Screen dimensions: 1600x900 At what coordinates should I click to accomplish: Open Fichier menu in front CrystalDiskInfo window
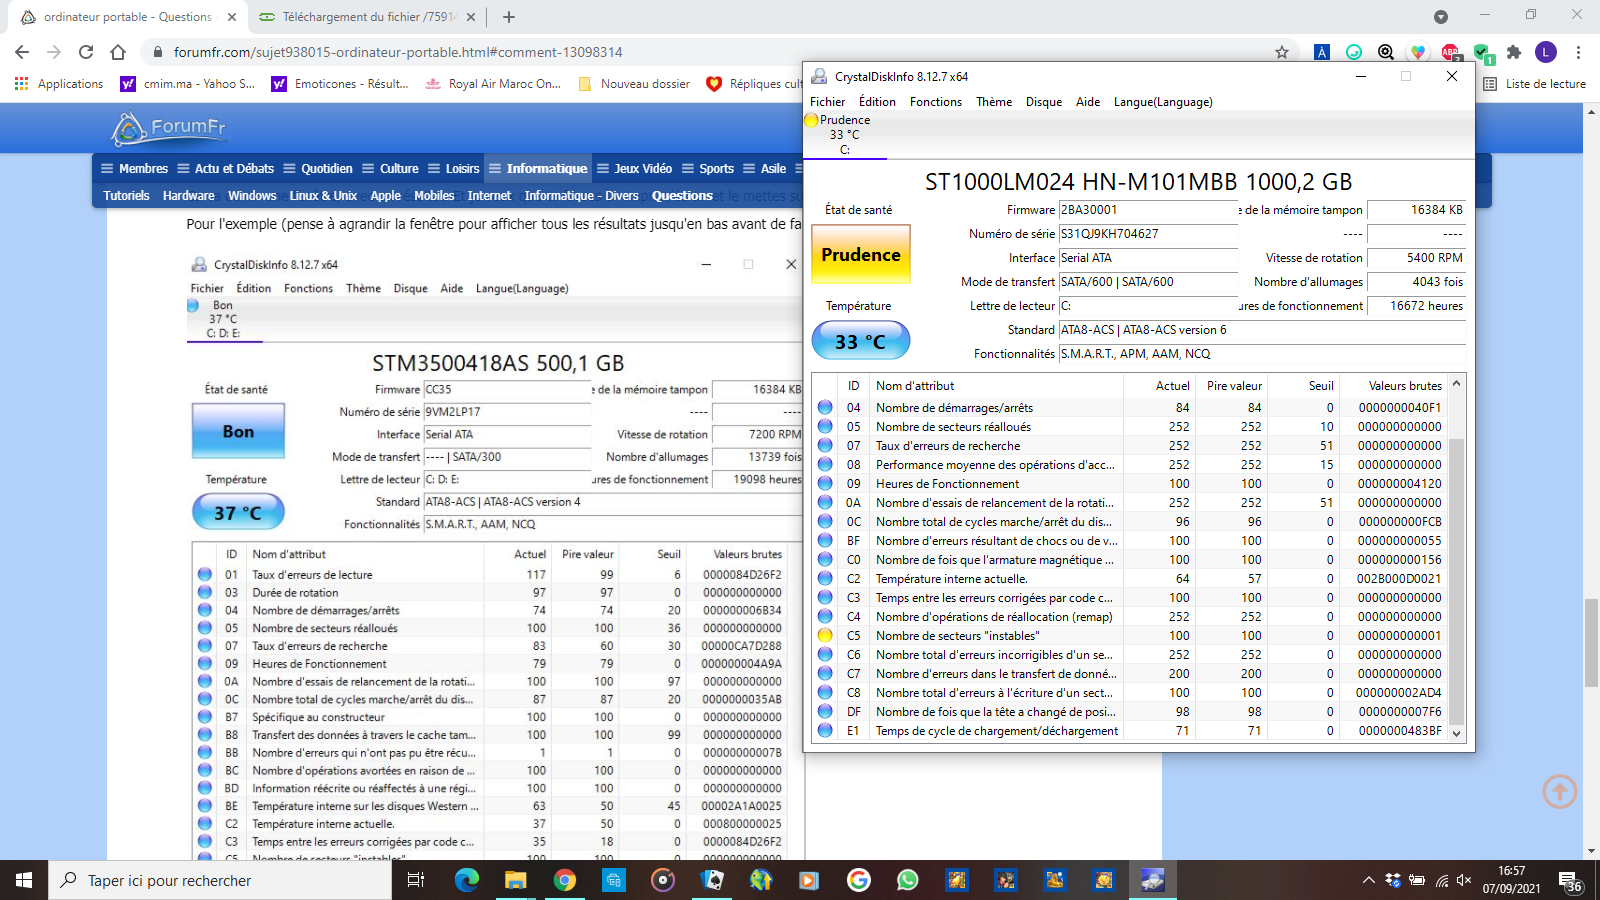click(x=827, y=102)
